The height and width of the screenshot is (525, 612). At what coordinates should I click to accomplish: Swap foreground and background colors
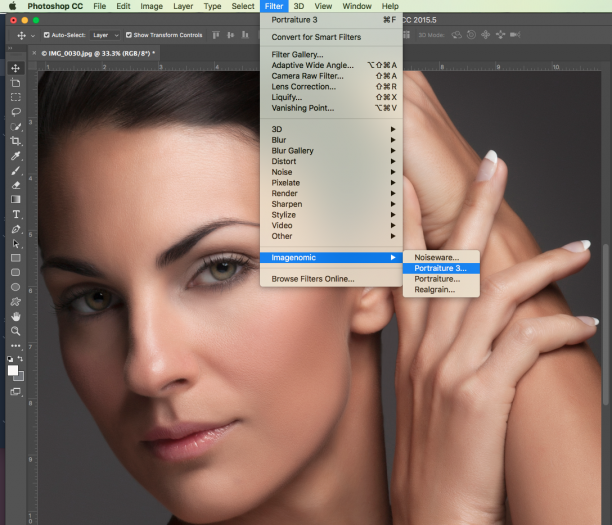[x=20, y=358]
